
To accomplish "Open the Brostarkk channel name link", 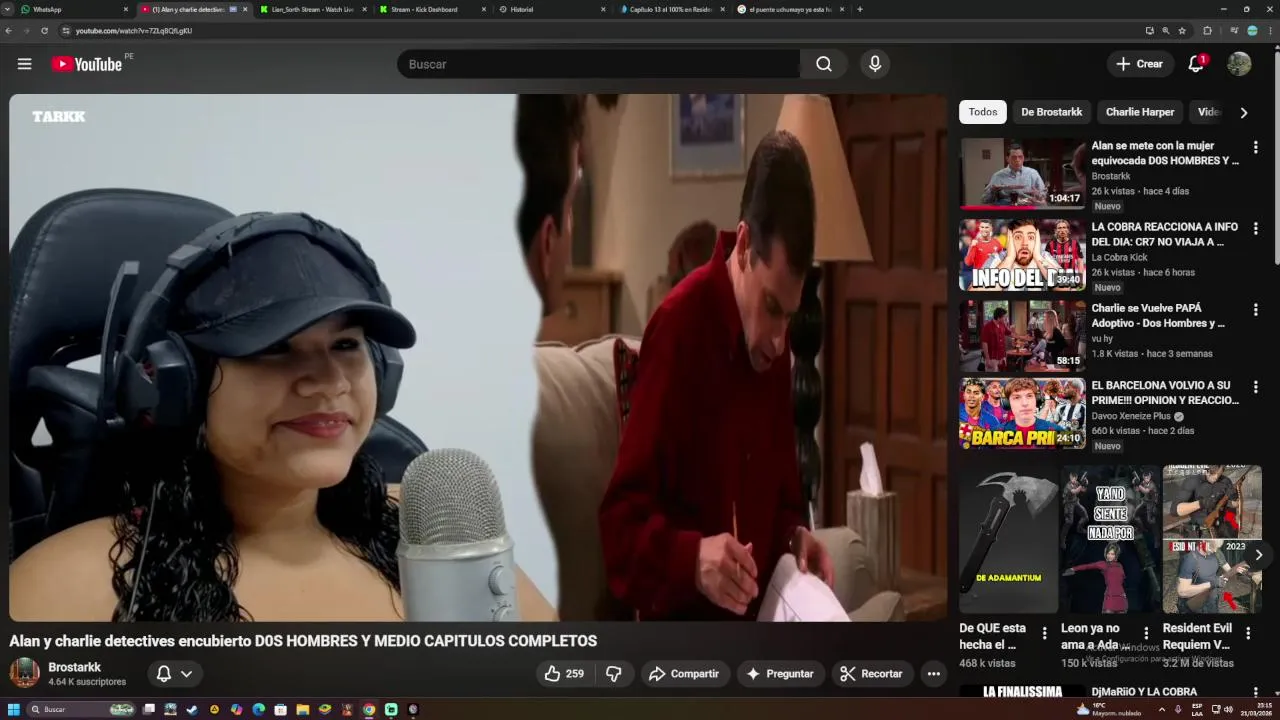I will click(x=75, y=667).
